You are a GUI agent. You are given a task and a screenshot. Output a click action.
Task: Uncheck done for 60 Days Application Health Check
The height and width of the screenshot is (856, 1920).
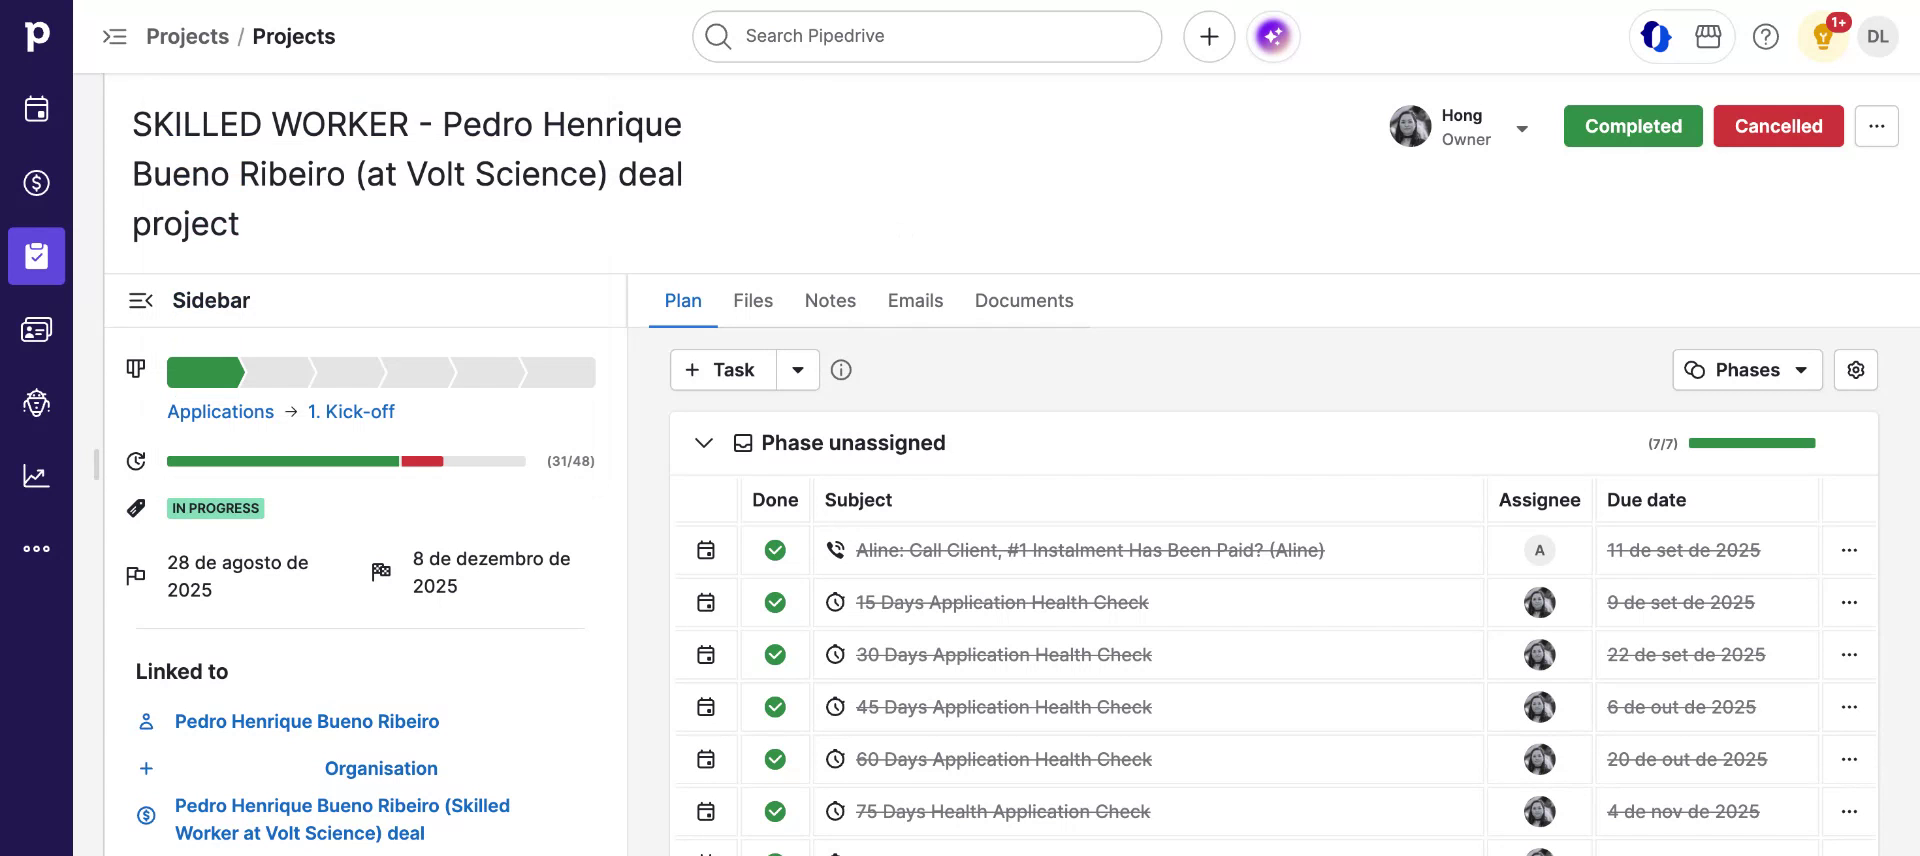775,759
